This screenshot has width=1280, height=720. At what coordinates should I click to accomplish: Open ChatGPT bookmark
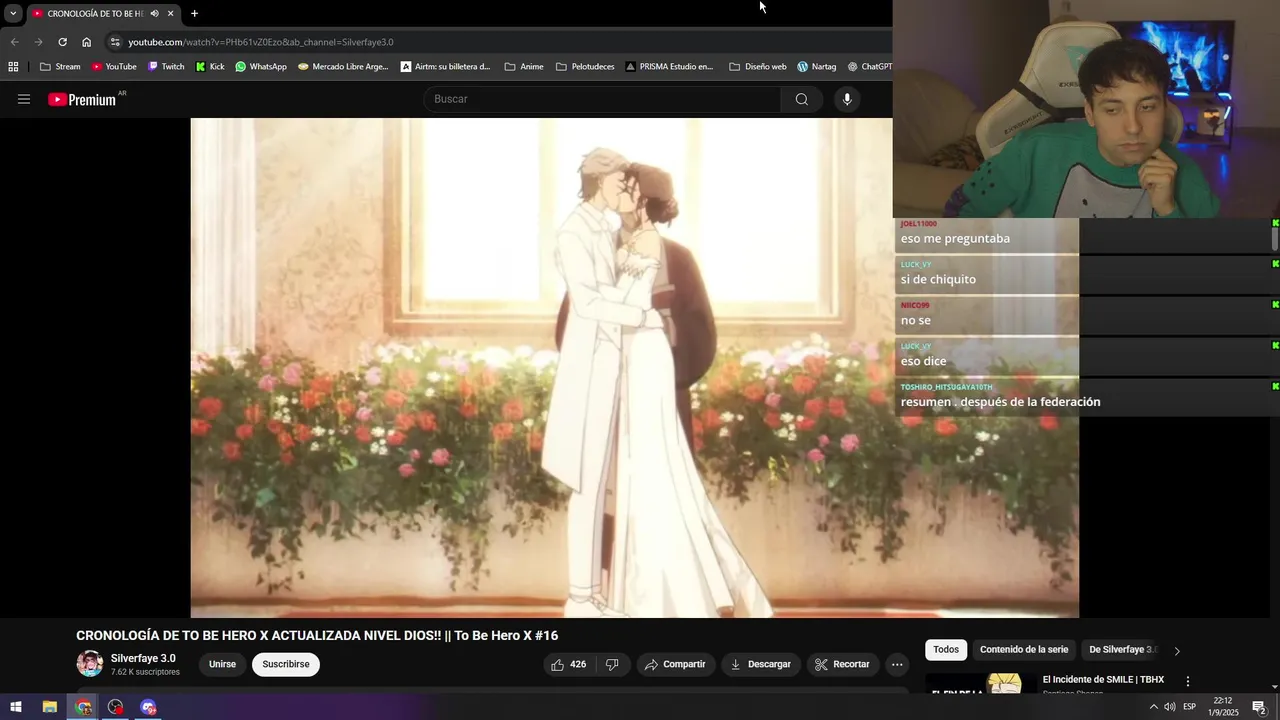pyautogui.click(x=869, y=67)
